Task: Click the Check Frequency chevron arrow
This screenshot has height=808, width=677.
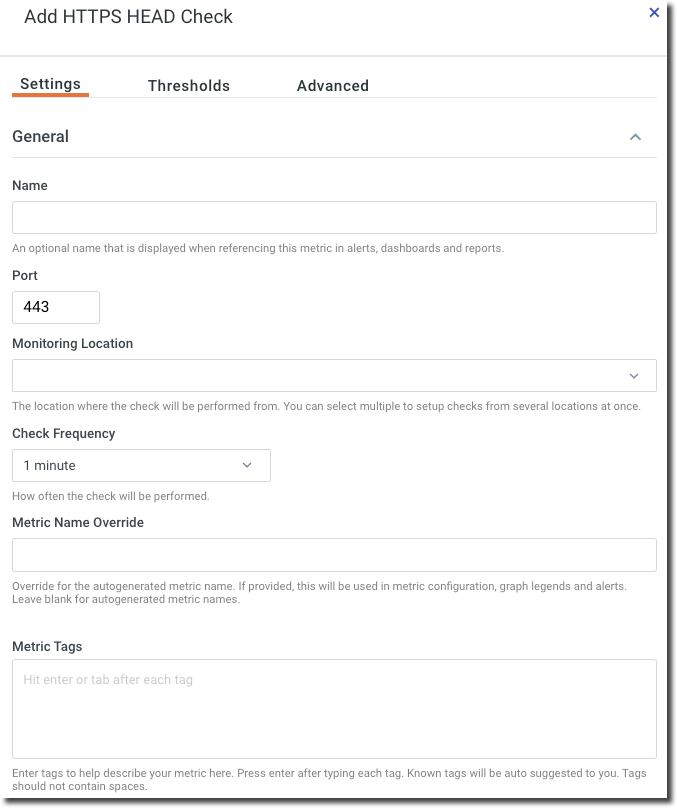Action: [248, 466]
